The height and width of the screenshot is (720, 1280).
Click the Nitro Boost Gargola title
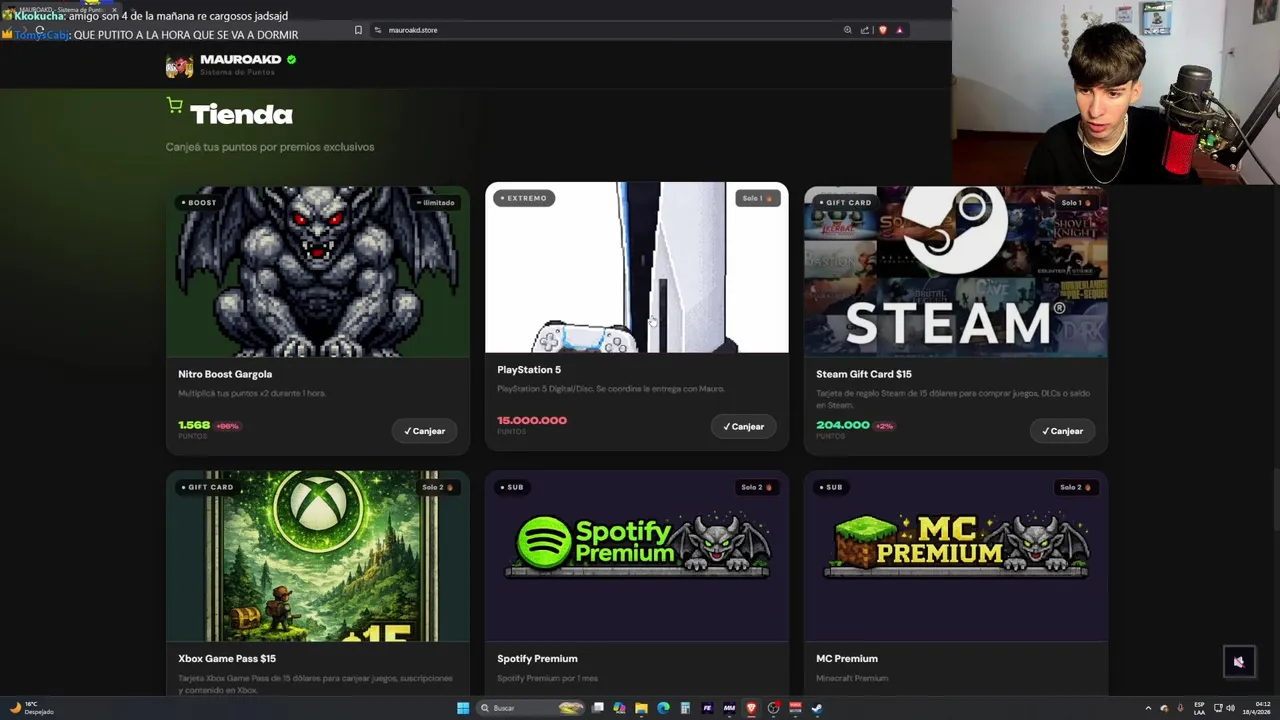pos(225,374)
